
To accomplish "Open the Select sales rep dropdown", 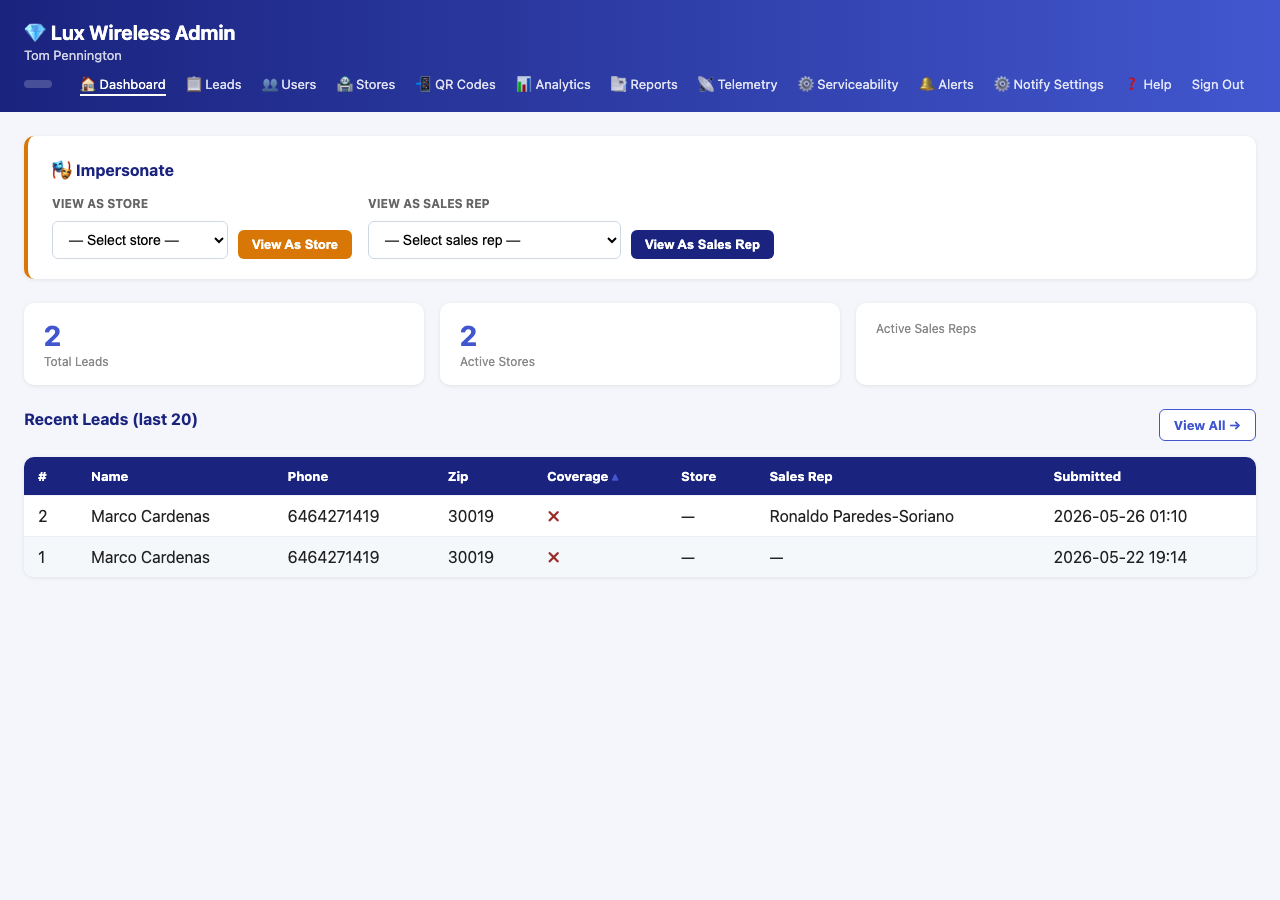I will coord(494,240).
